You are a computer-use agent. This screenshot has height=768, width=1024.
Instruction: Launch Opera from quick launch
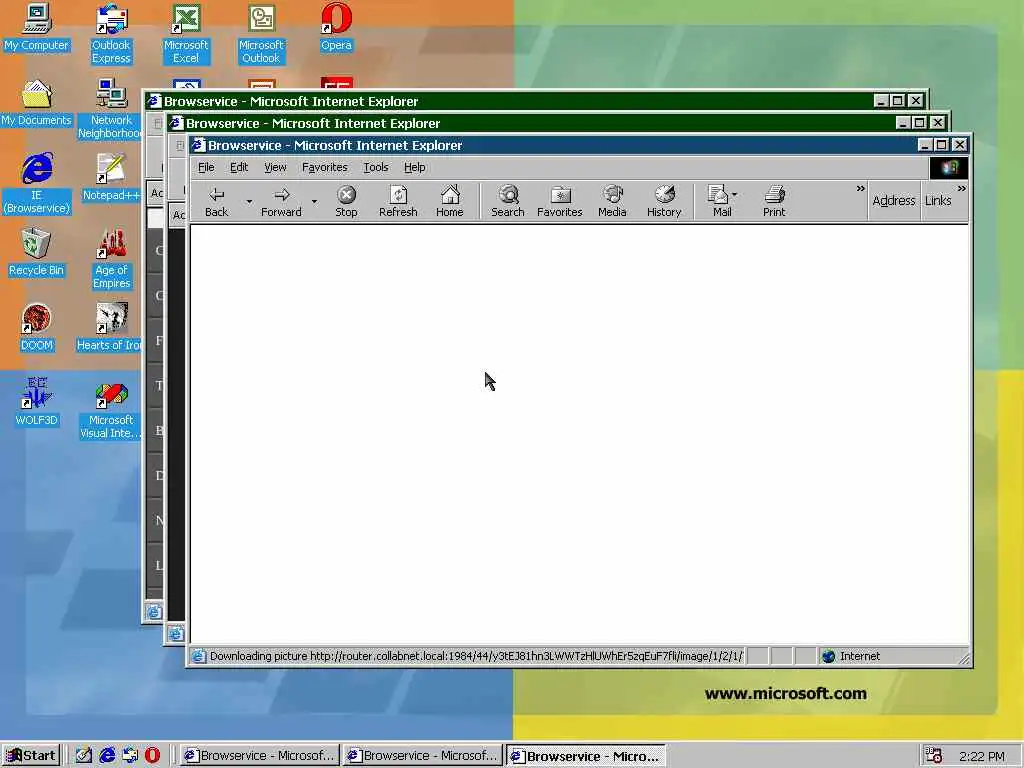(x=152, y=756)
